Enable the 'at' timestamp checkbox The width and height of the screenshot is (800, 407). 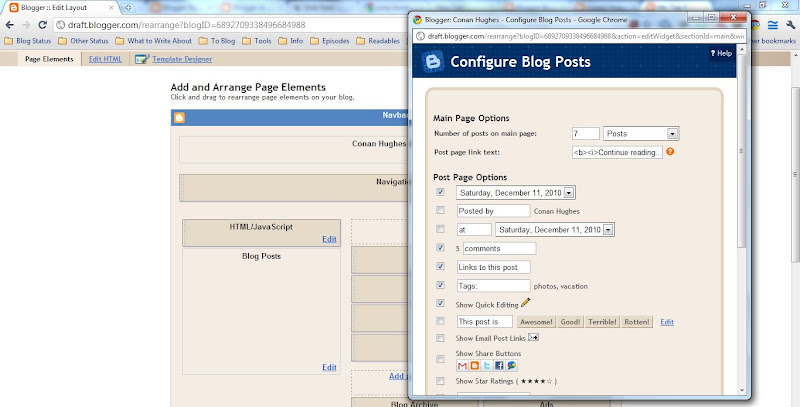[440, 229]
